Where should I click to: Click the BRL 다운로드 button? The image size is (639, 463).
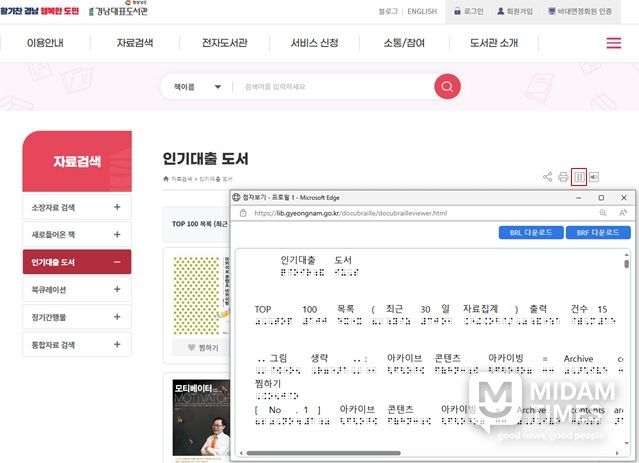pyautogui.click(x=531, y=232)
